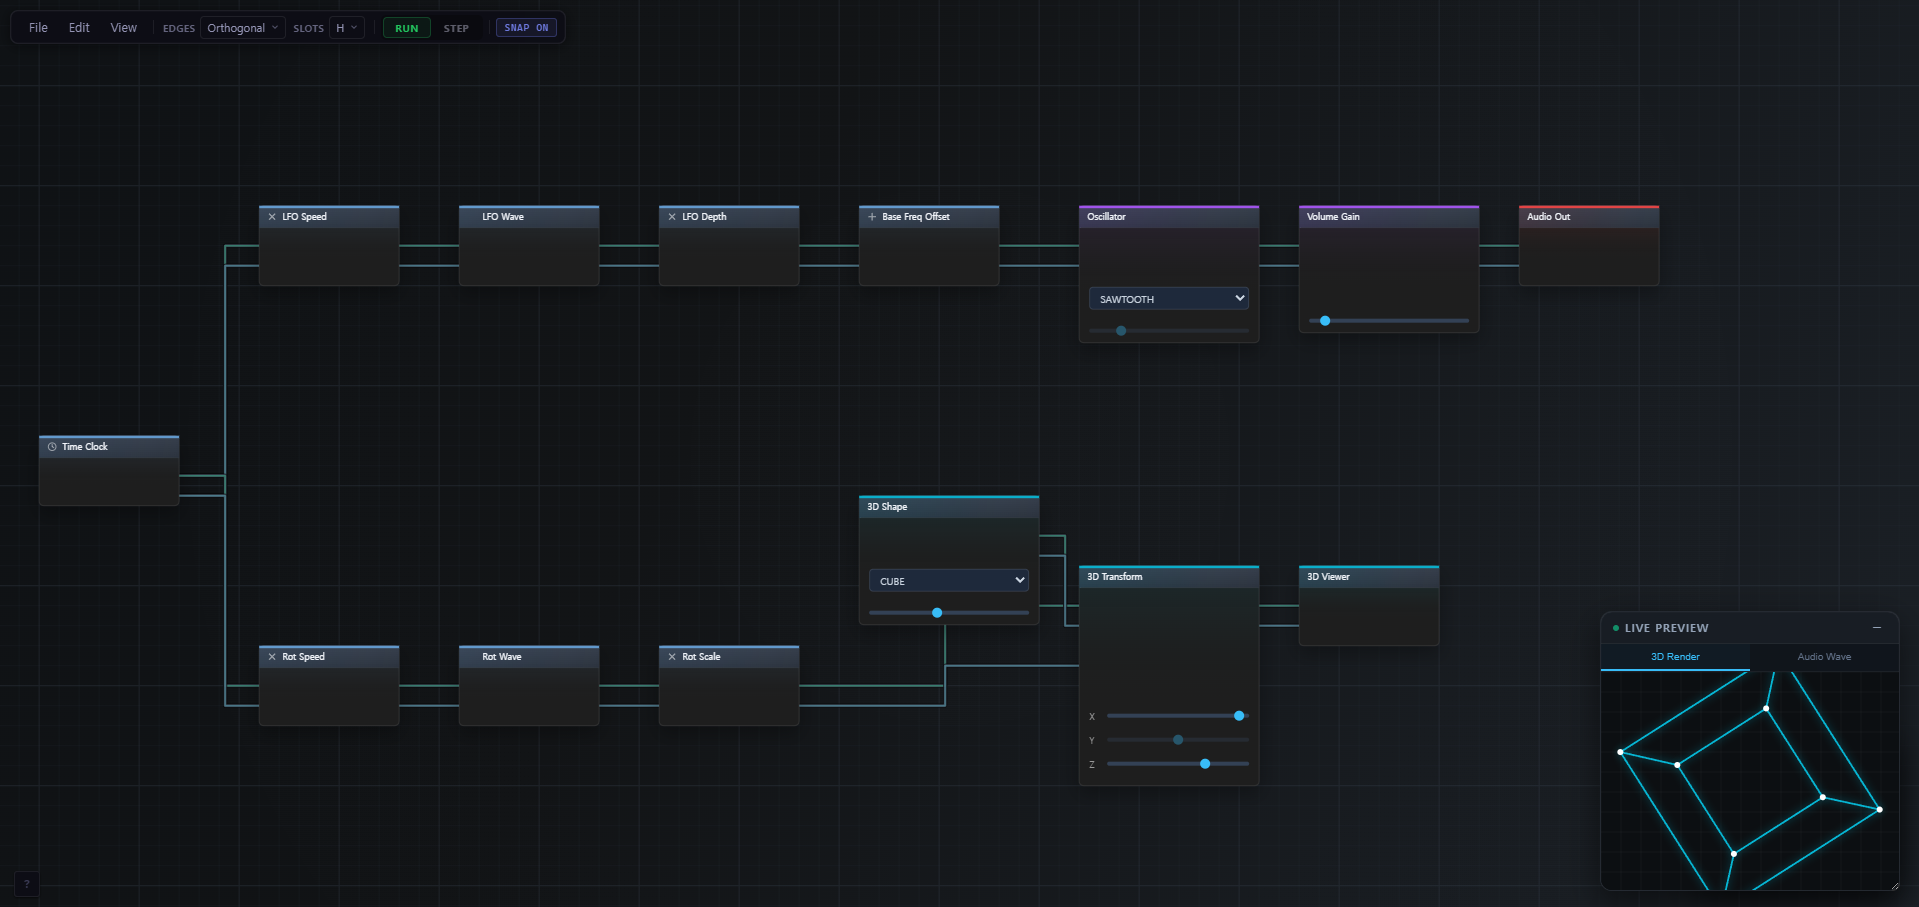Click the multiply icon on LFO Speed node
The height and width of the screenshot is (907, 1919).
click(272, 217)
